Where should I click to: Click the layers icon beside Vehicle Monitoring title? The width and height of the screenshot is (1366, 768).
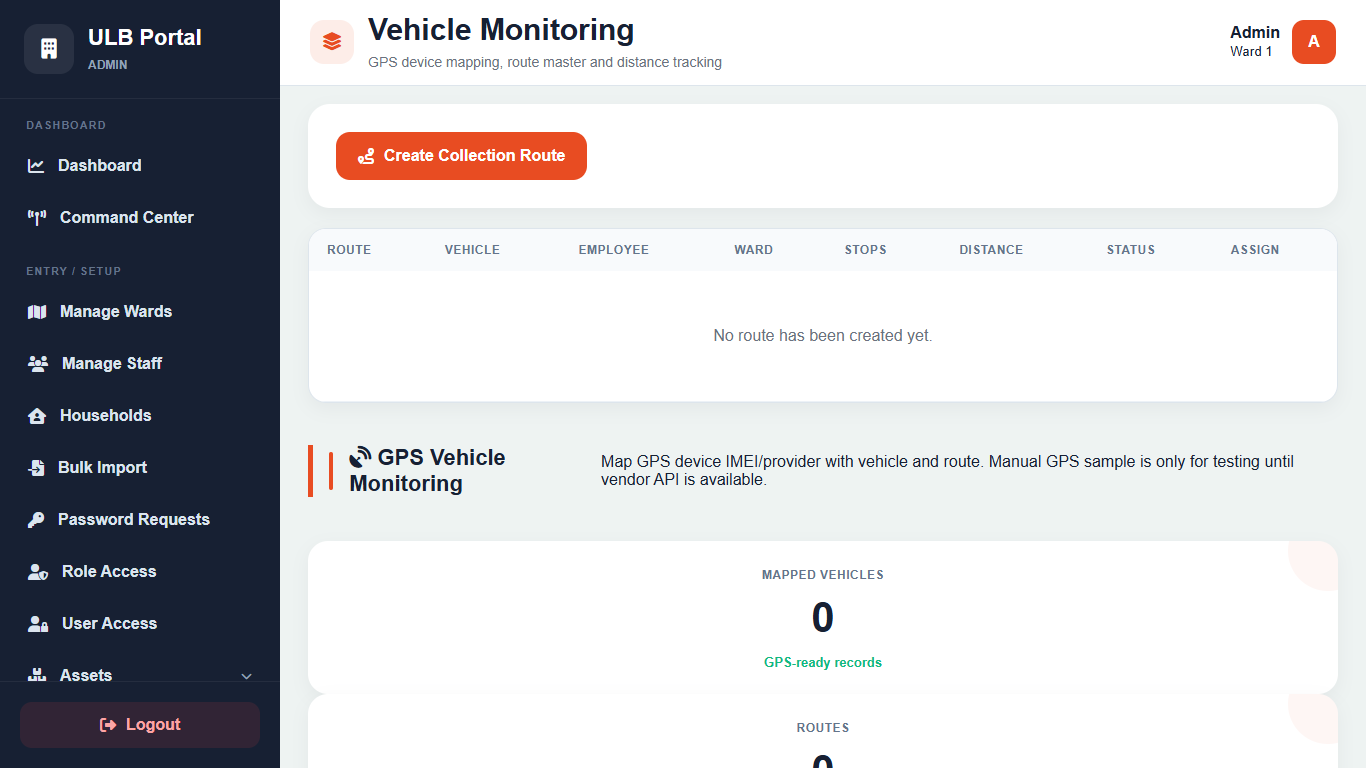click(332, 42)
